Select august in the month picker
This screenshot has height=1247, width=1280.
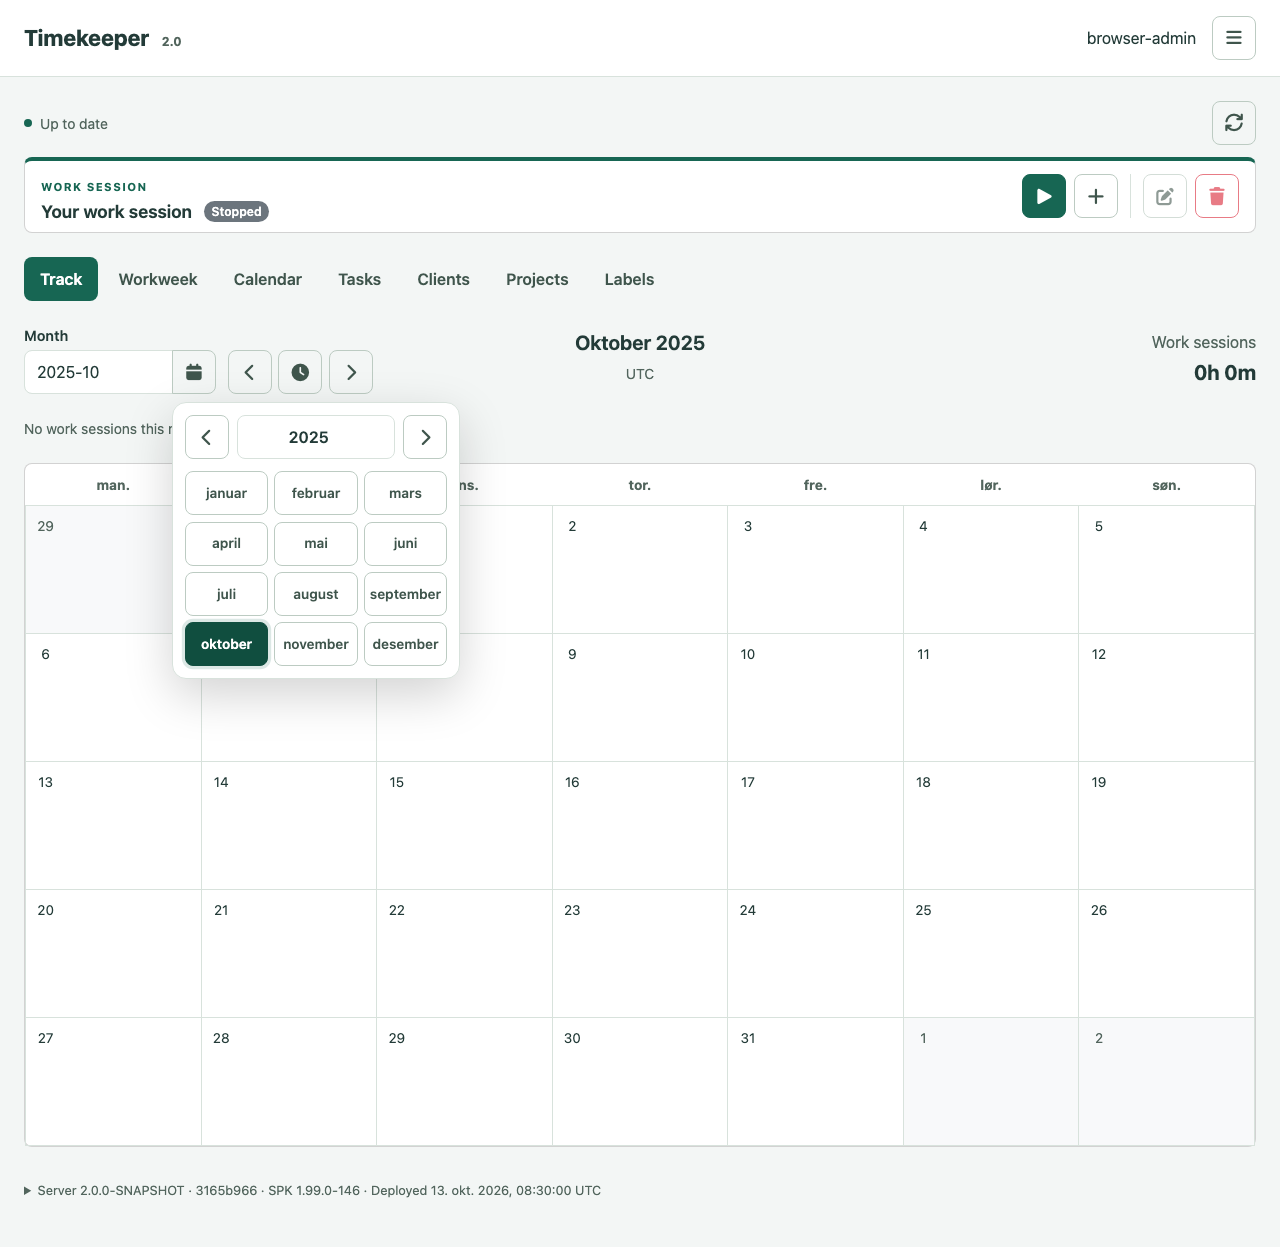[x=316, y=594]
